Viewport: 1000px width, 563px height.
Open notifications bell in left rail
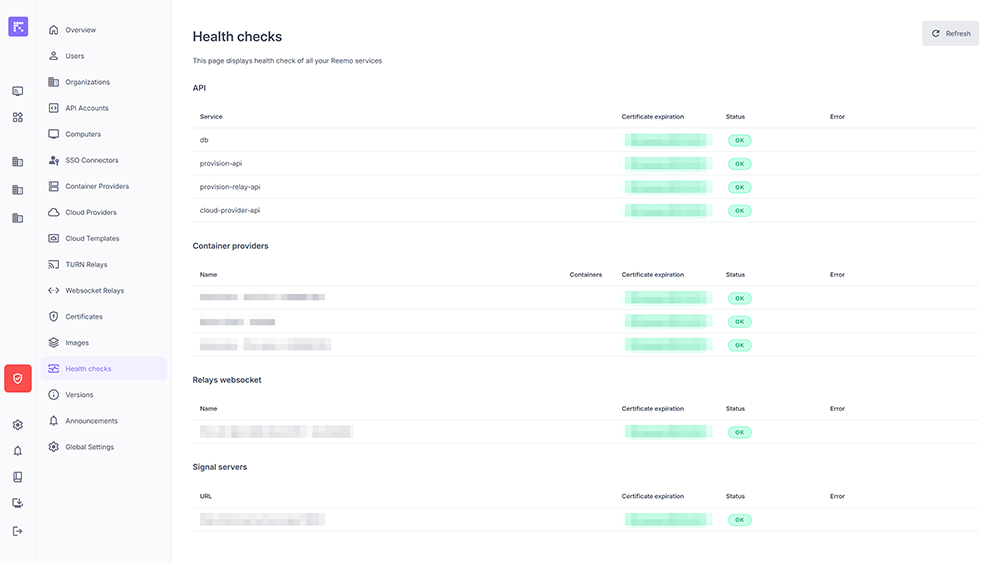tap(18, 451)
